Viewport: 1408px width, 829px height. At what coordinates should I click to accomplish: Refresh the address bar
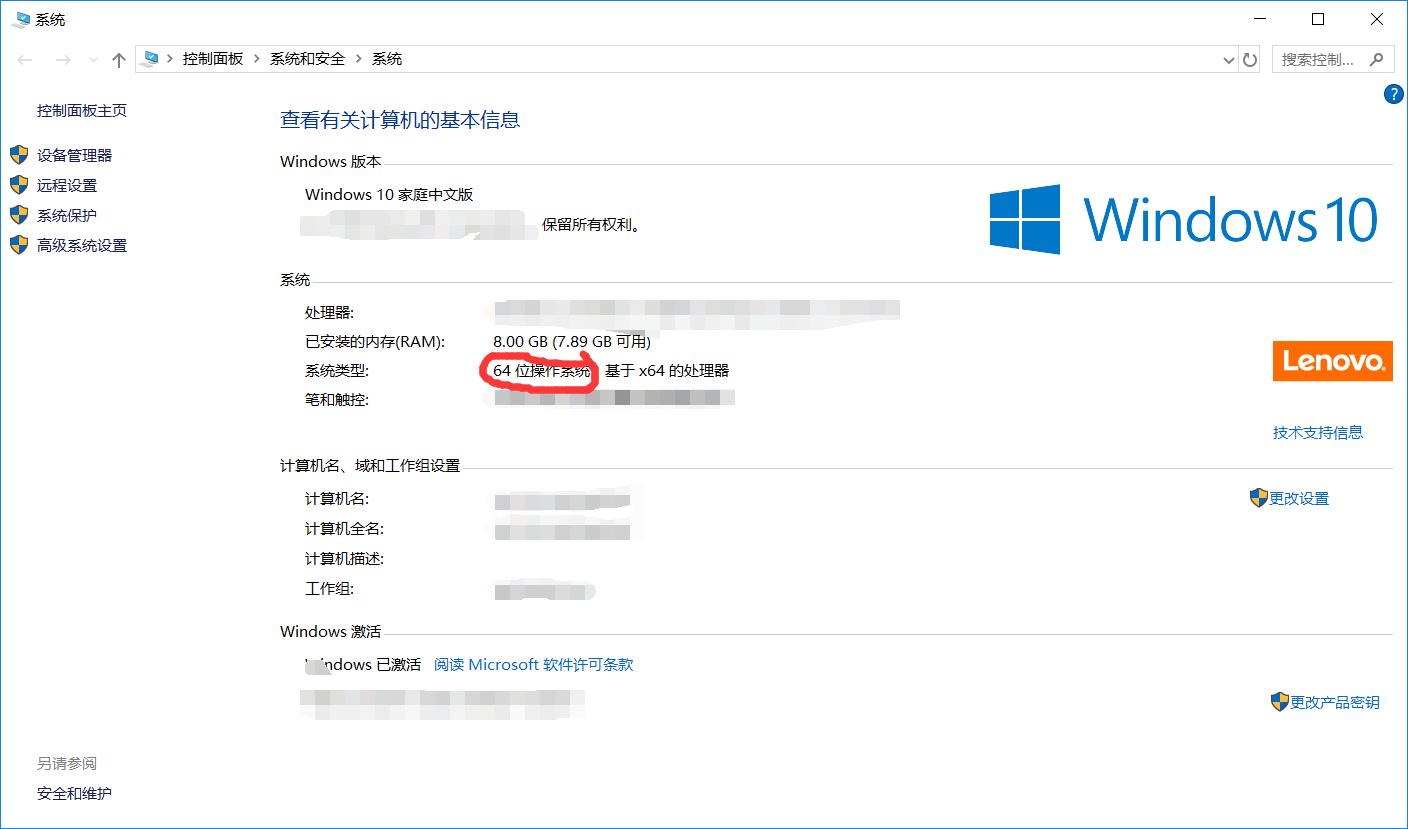pyautogui.click(x=1250, y=60)
